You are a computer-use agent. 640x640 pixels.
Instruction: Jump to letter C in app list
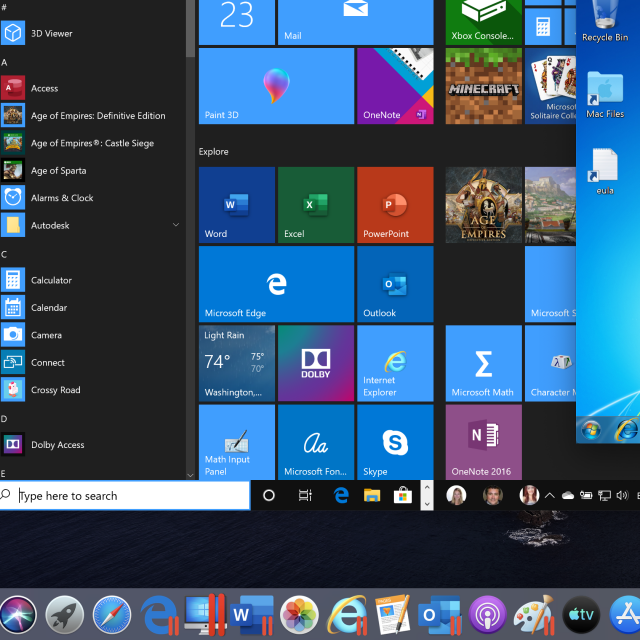pyautogui.click(x=4, y=254)
